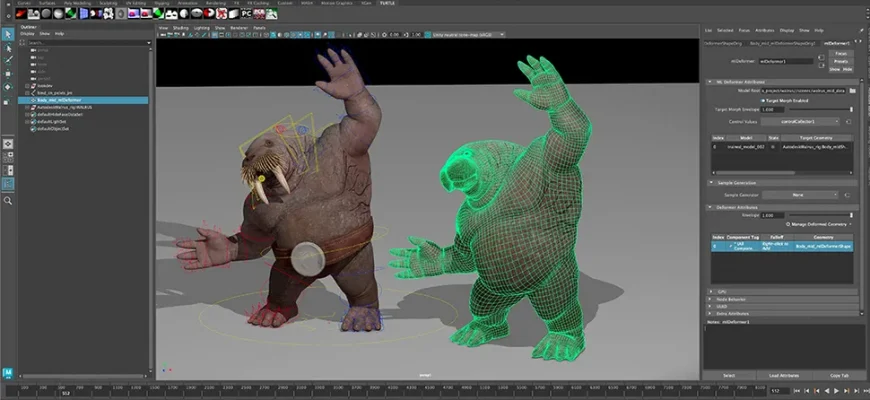Select the arrow Select tool in toolbox

coord(8,34)
